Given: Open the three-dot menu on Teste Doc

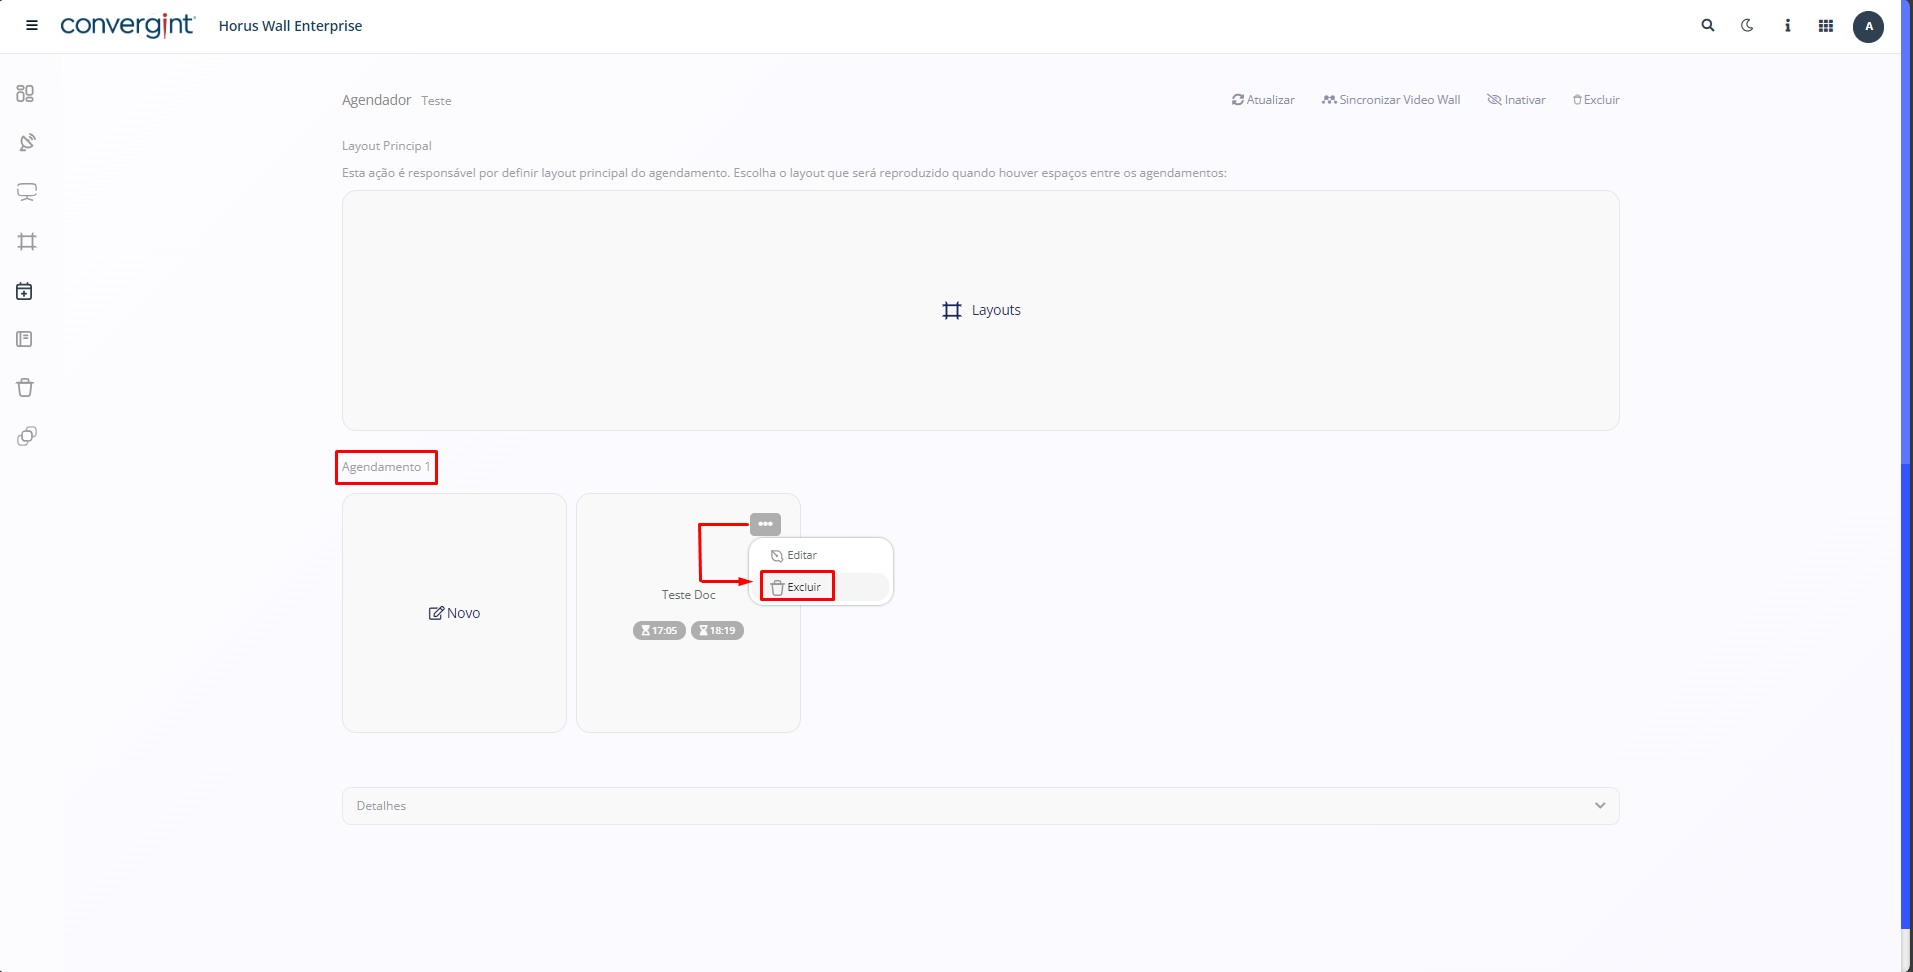Looking at the screenshot, I should (765, 524).
